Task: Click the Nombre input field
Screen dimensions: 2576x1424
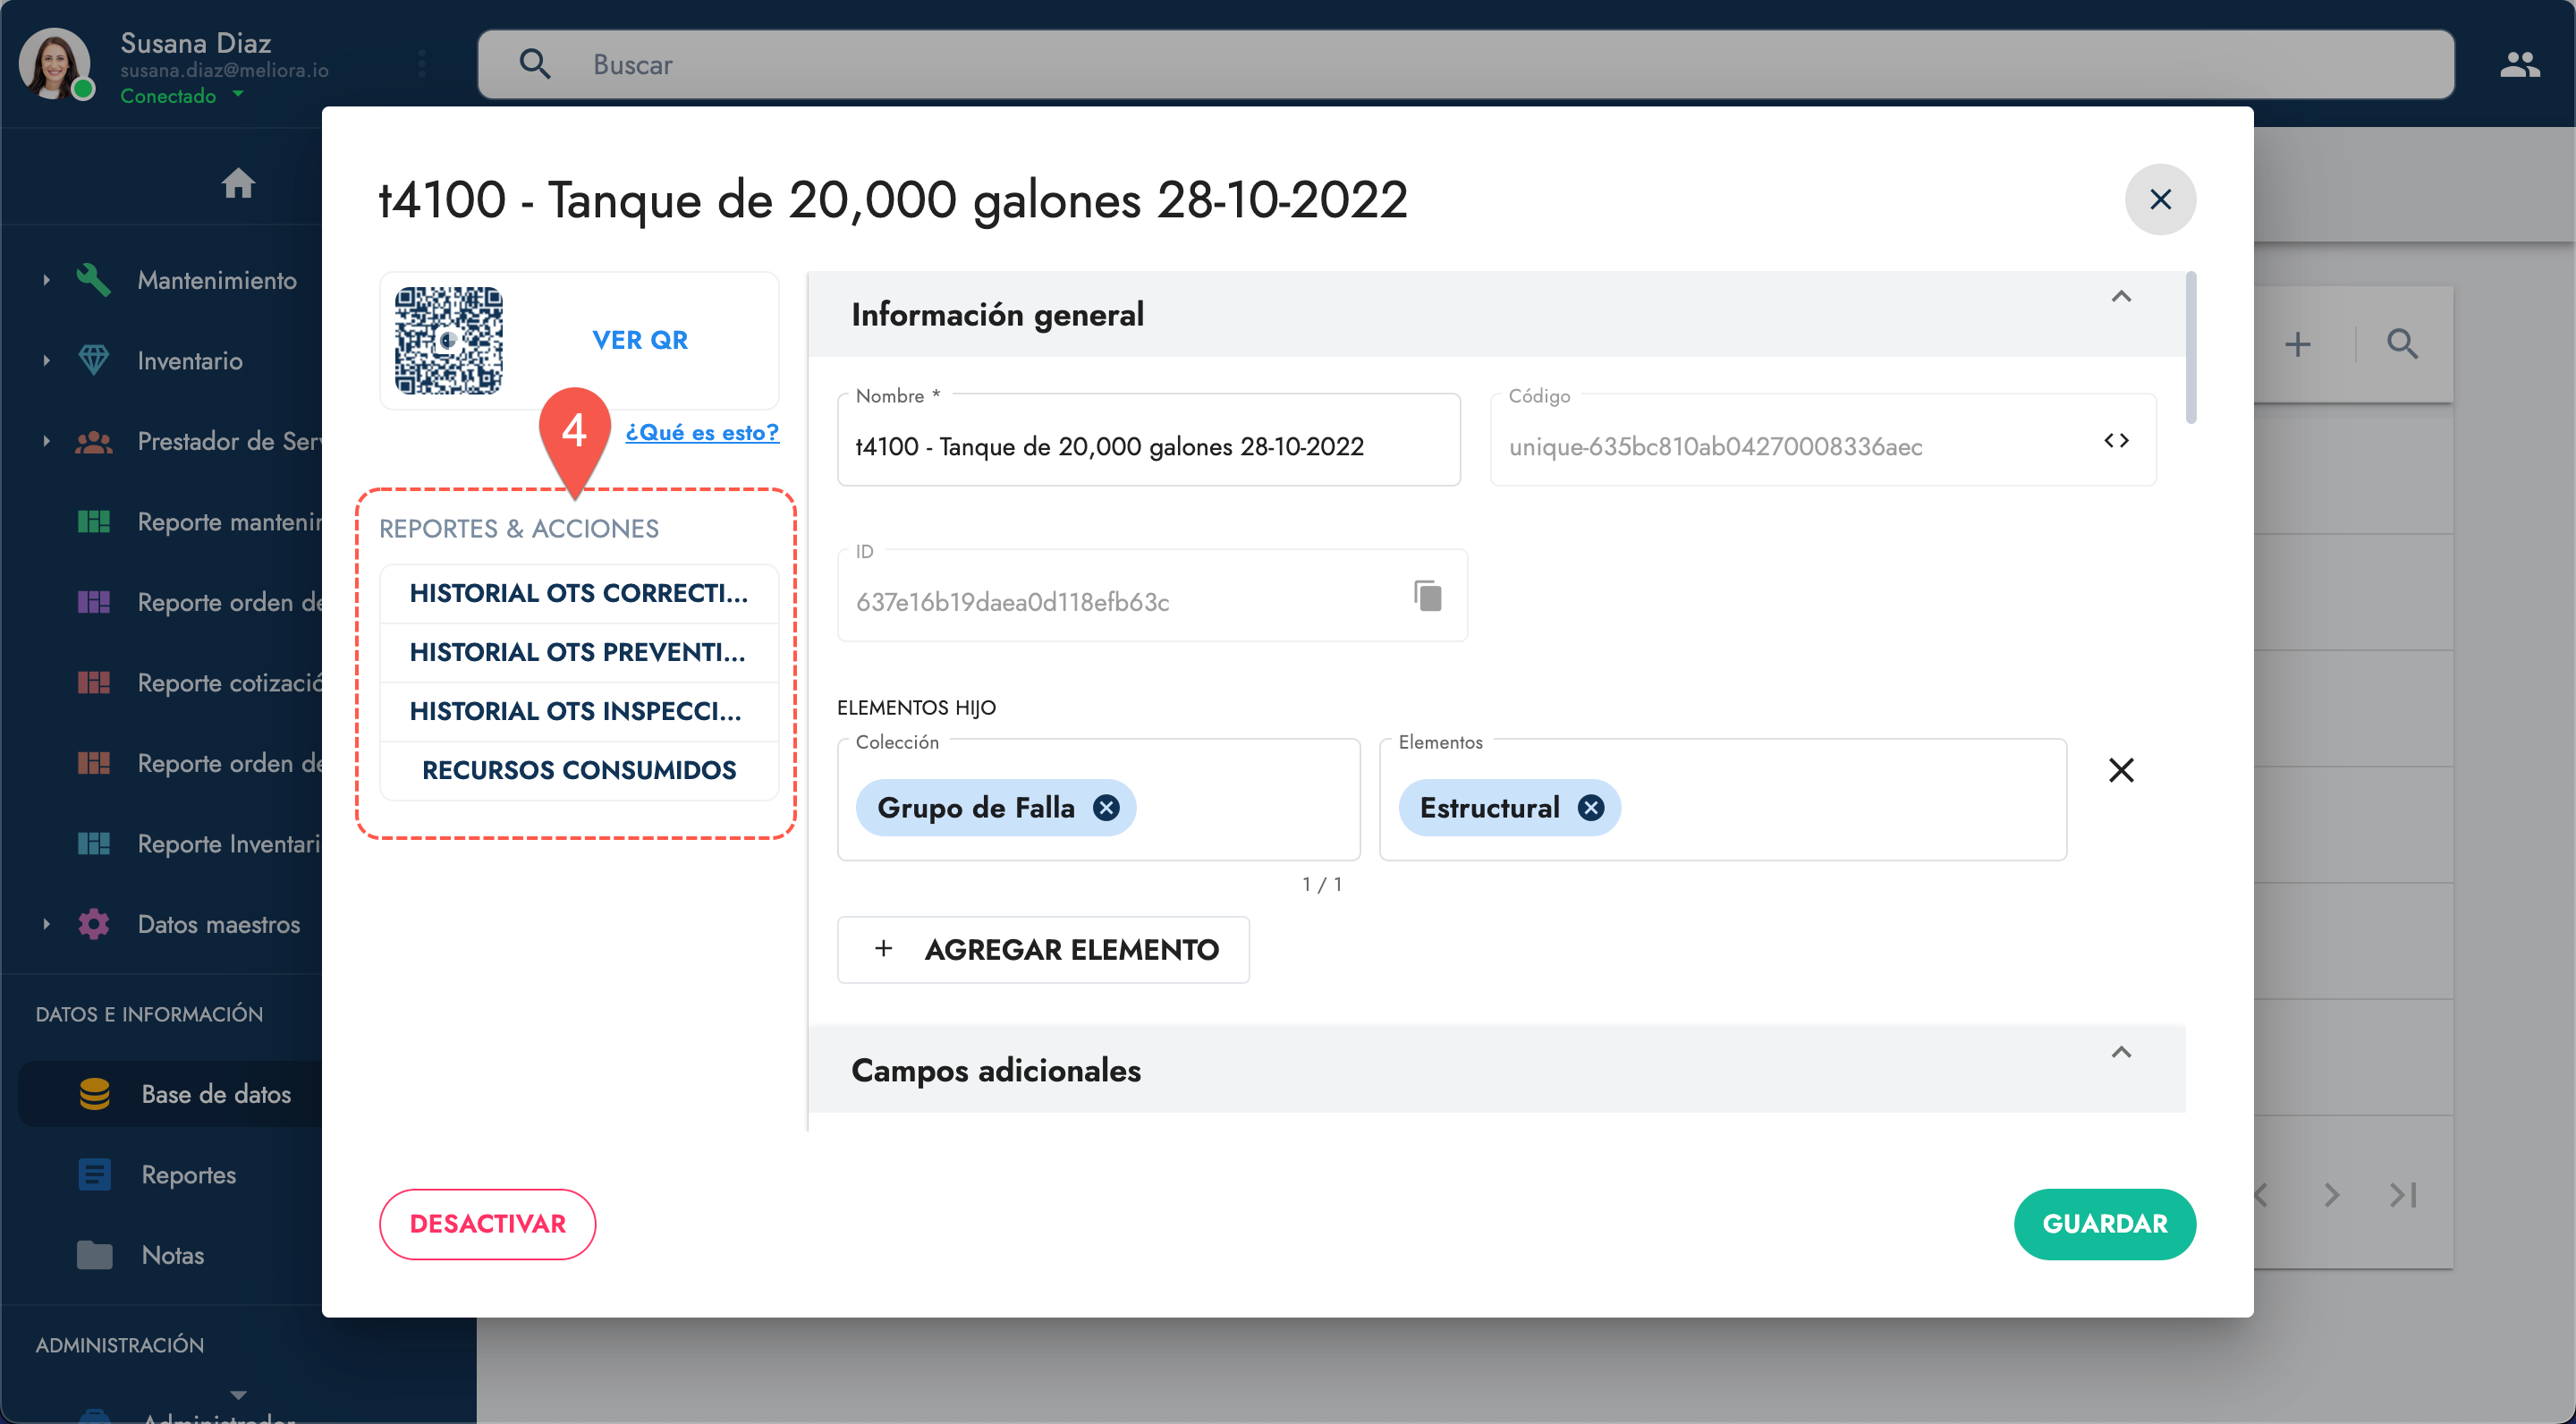Action: [1149, 440]
